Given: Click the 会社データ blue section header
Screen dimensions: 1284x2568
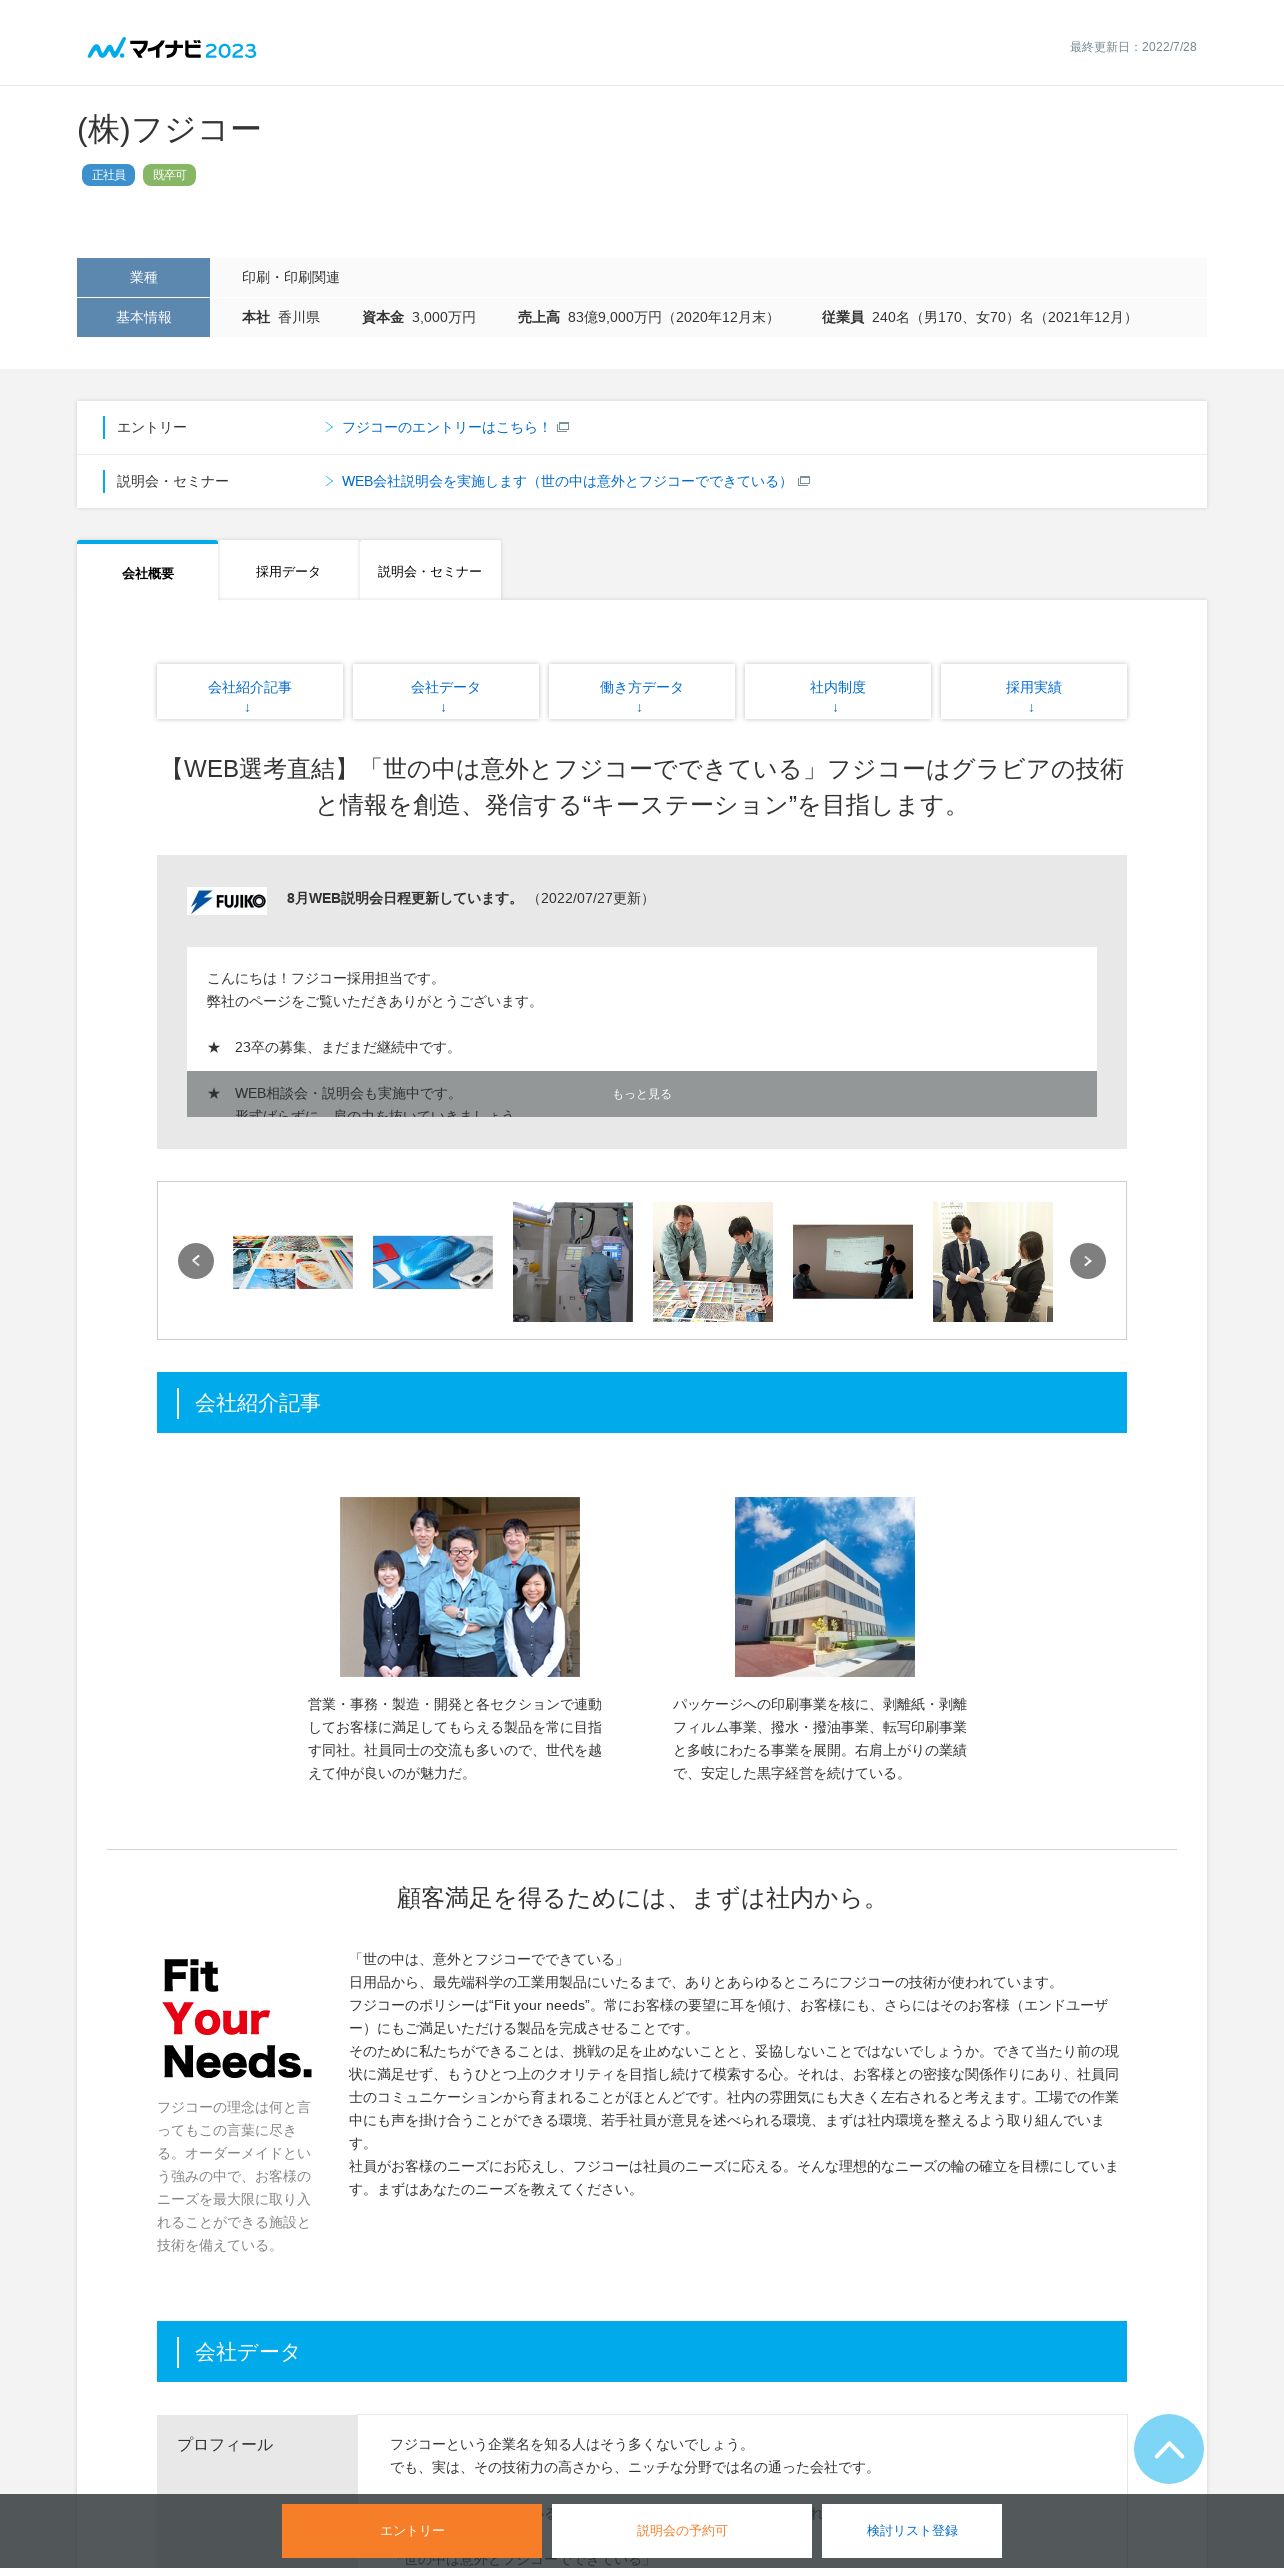Looking at the screenshot, I should tap(642, 2351).
